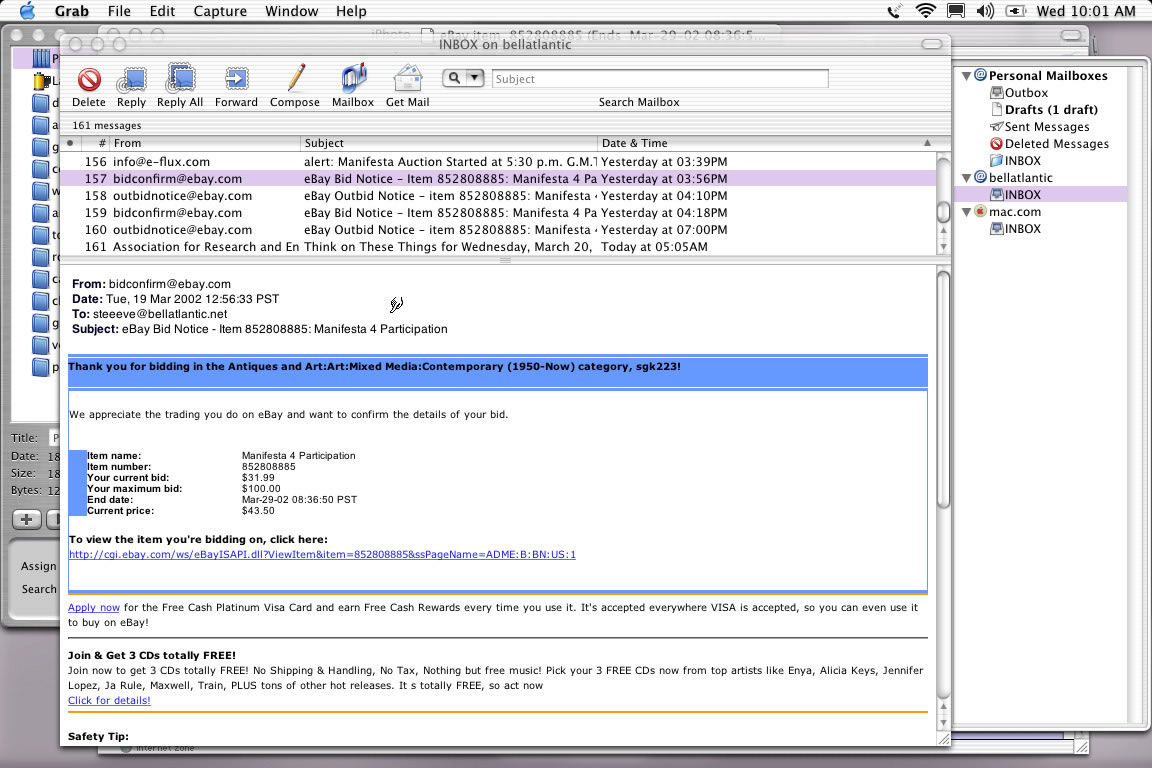Select message 158 from outbidnotice@ebay.com
Screen dimensions: 1152x768
click(x=498, y=195)
